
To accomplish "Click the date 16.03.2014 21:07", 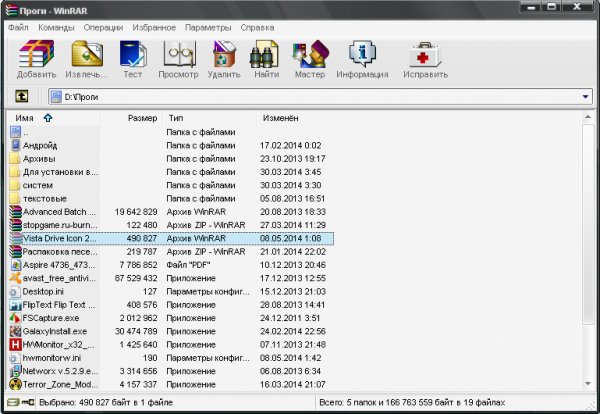I will (293, 384).
